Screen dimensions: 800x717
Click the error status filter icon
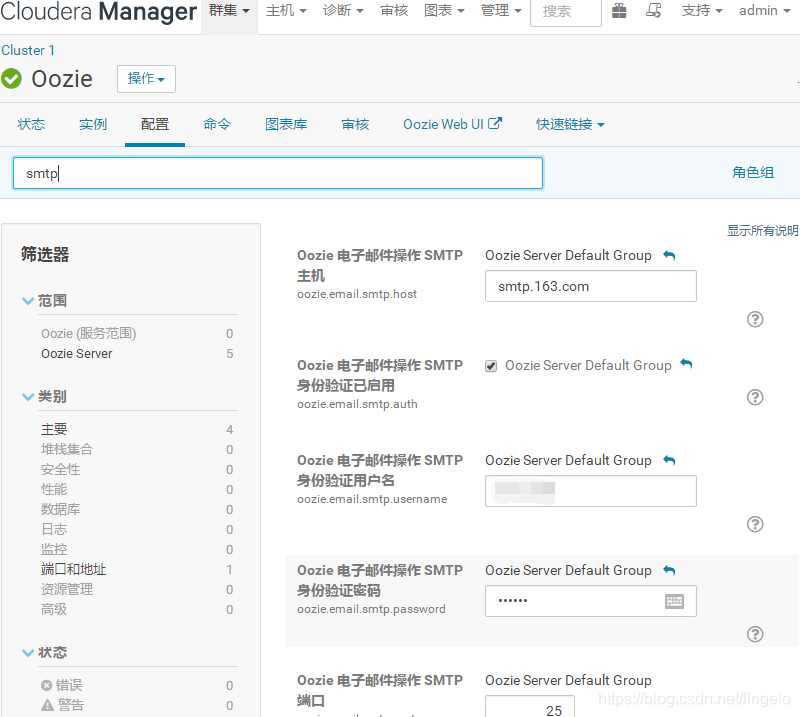[46, 685]
